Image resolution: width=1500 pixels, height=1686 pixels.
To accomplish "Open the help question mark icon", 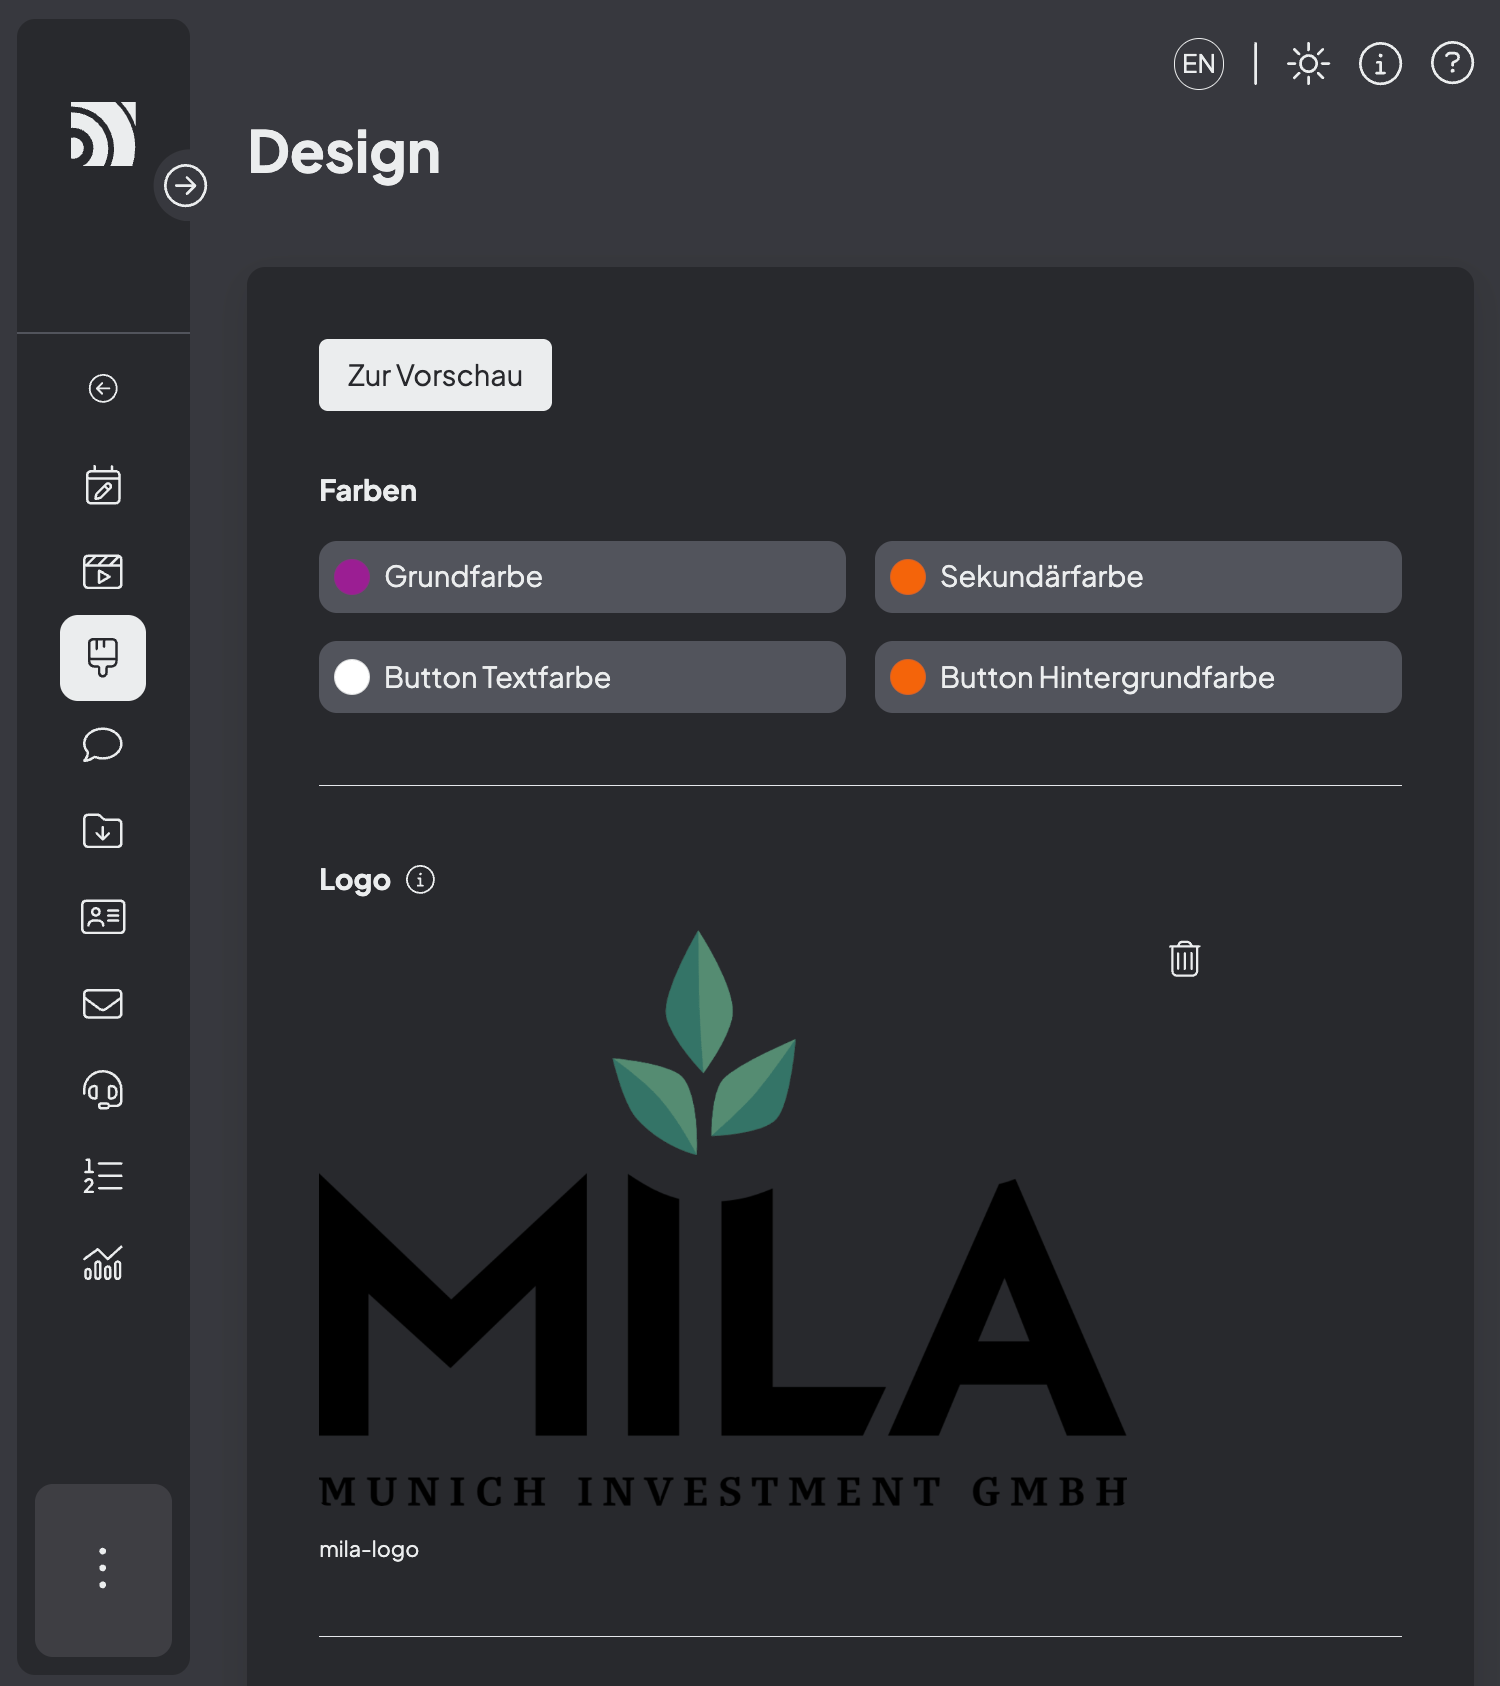I will [x=1452, y=65].
